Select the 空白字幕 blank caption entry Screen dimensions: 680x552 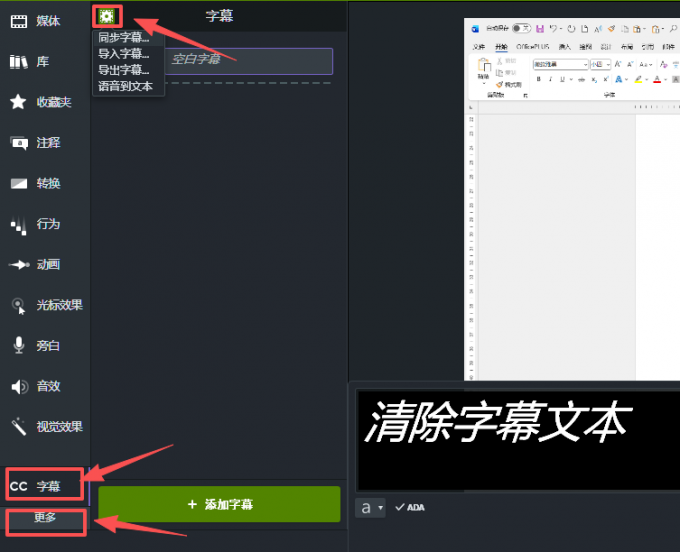(248, 61)
